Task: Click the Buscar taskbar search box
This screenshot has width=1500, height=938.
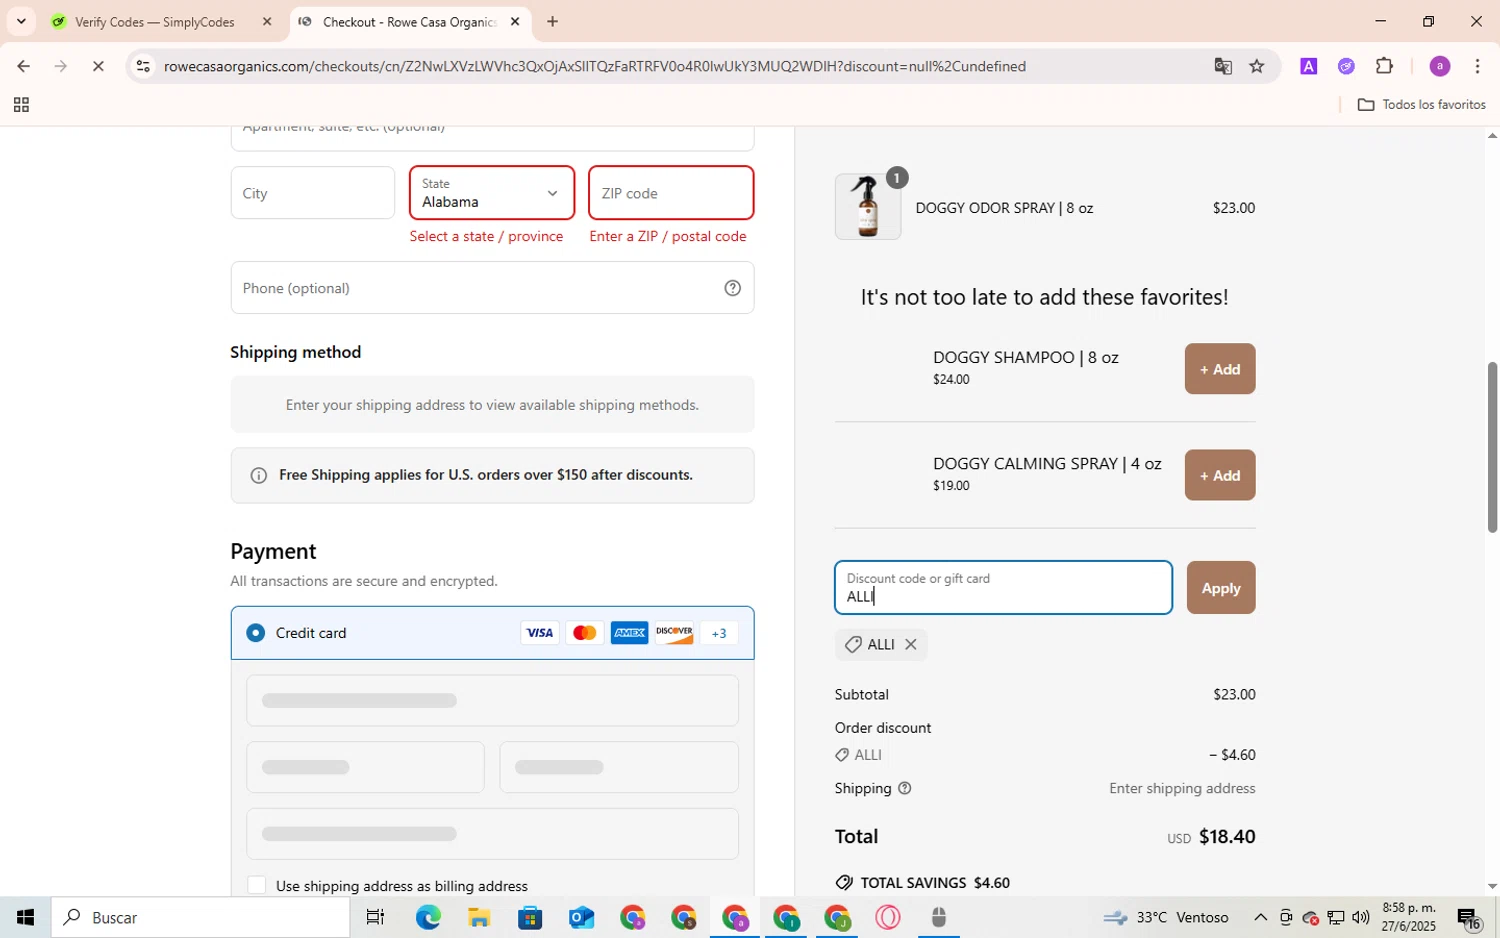Action: (x=200, y=917)
